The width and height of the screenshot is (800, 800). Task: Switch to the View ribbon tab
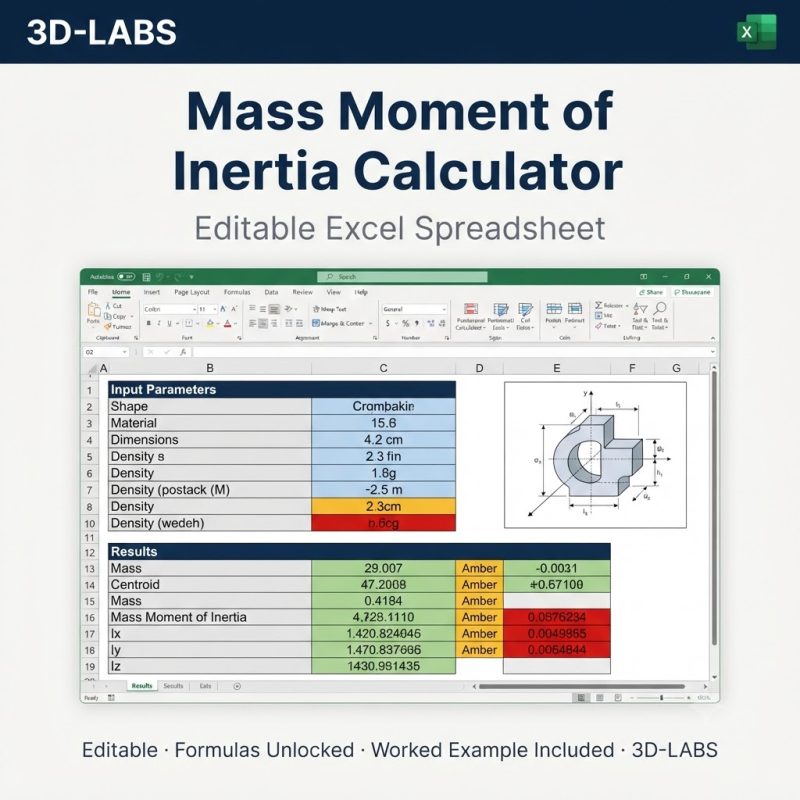click(334, 292)
